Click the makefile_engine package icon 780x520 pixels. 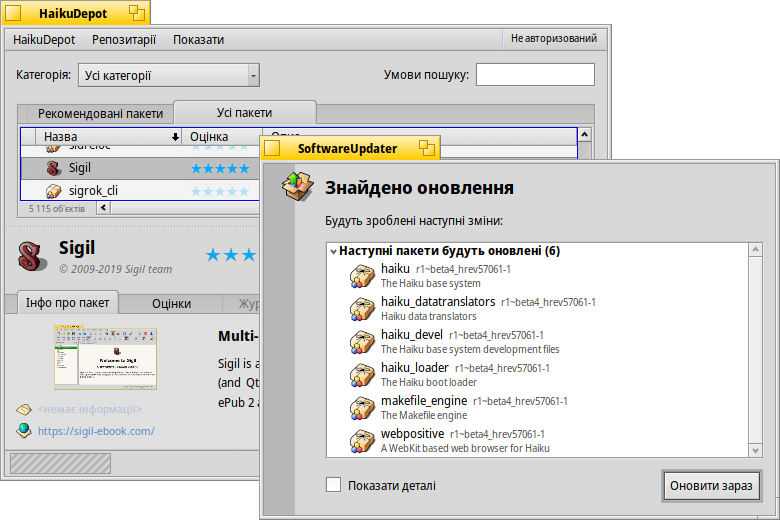[x=362, y=408]
